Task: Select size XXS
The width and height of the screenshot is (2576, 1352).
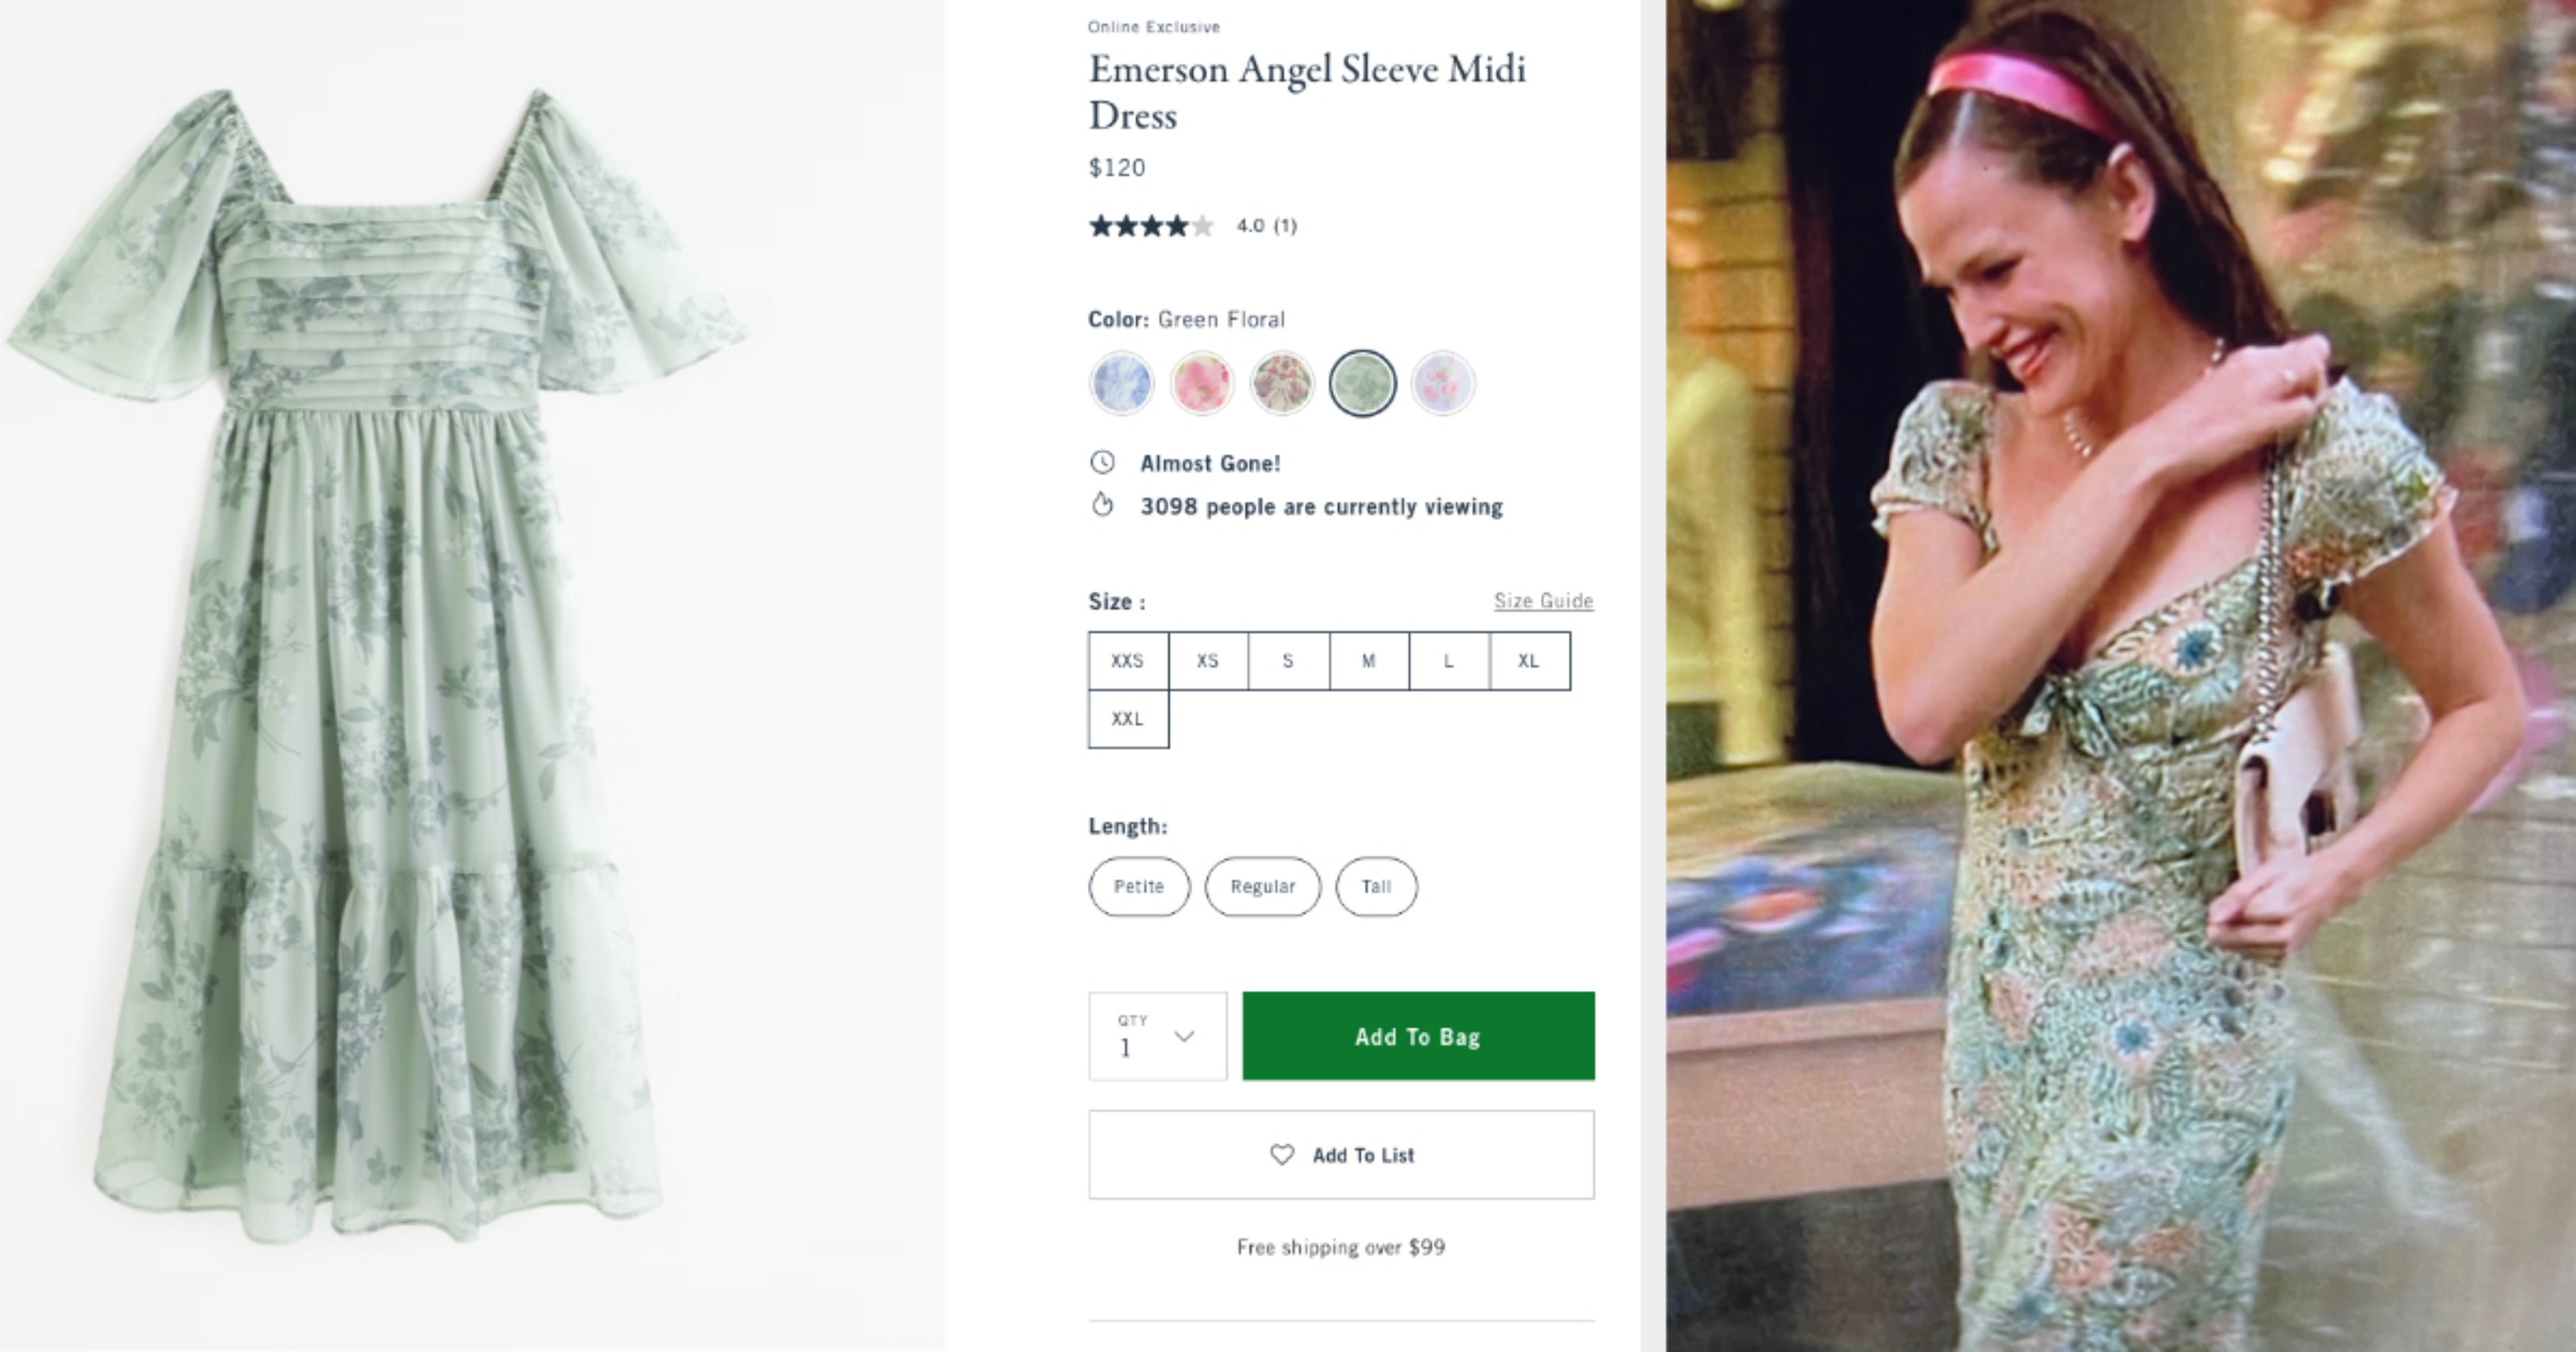Action: (1128, 661)
